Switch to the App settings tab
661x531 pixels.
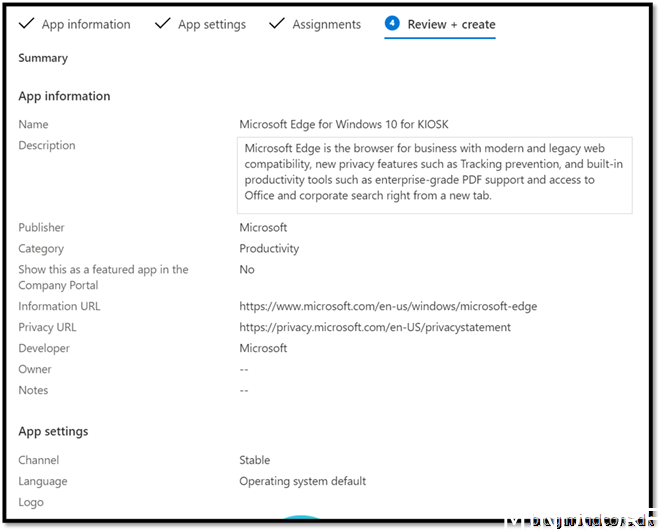211,24
